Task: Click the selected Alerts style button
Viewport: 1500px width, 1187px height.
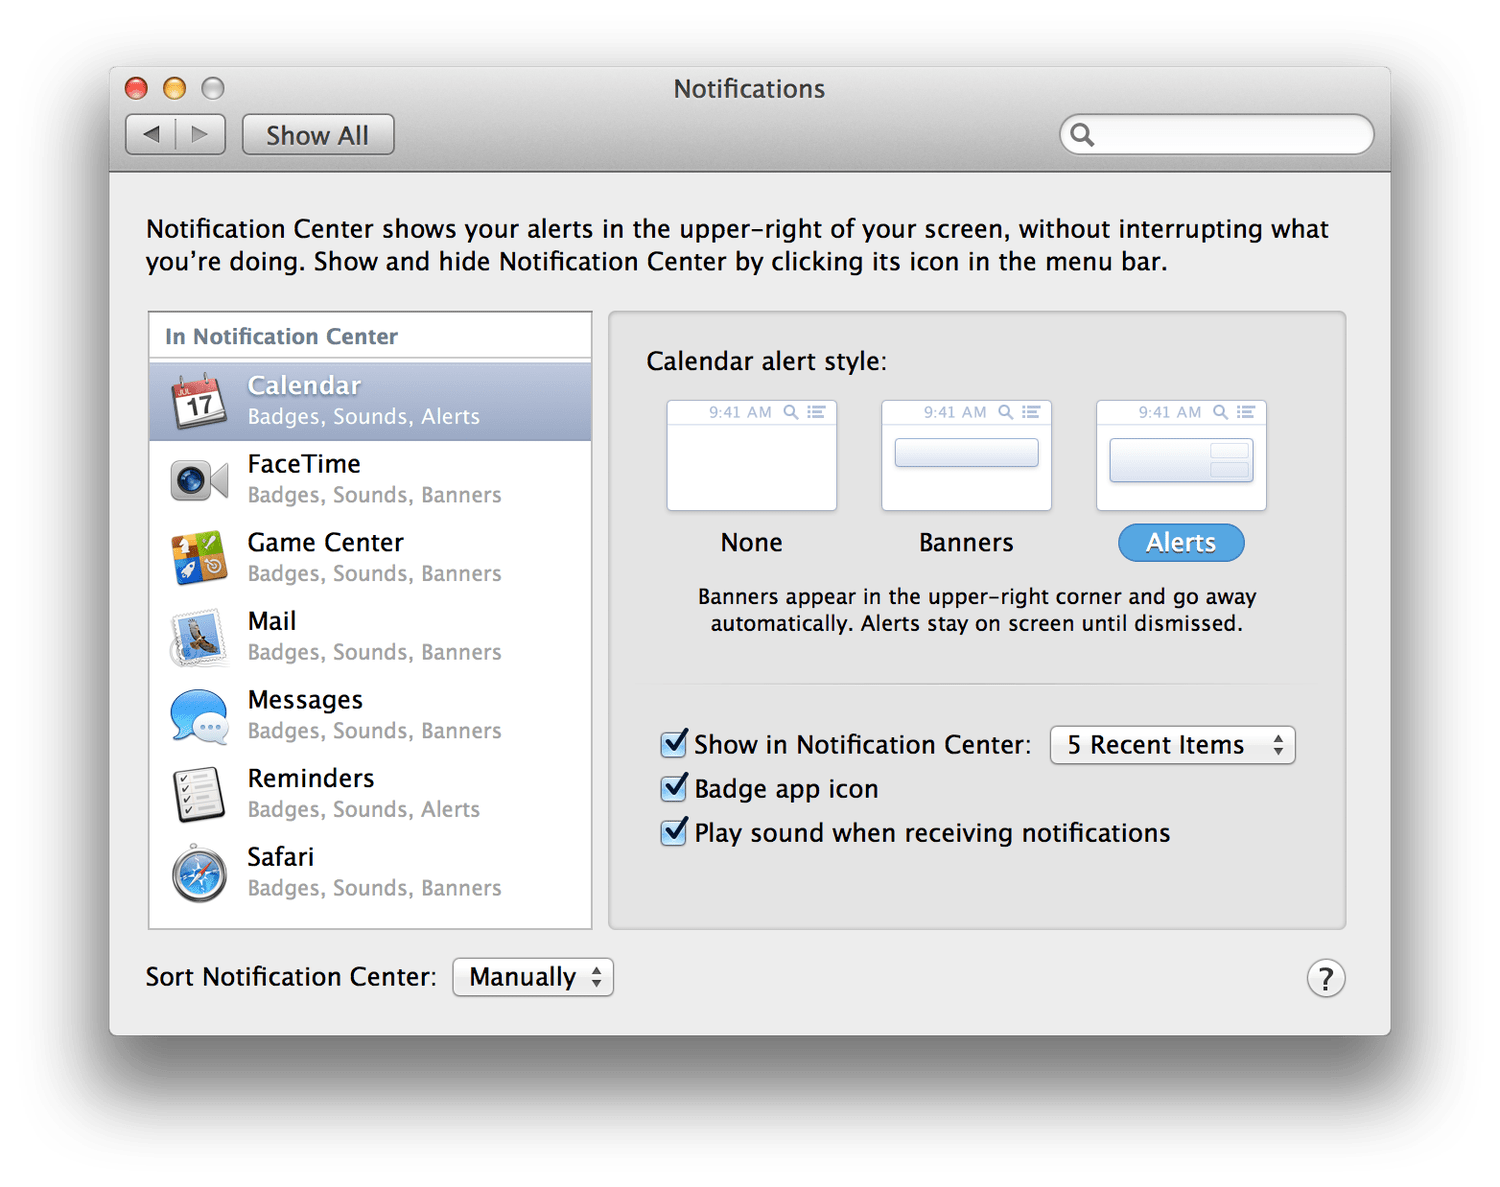Action: [x=1181, y=542]
